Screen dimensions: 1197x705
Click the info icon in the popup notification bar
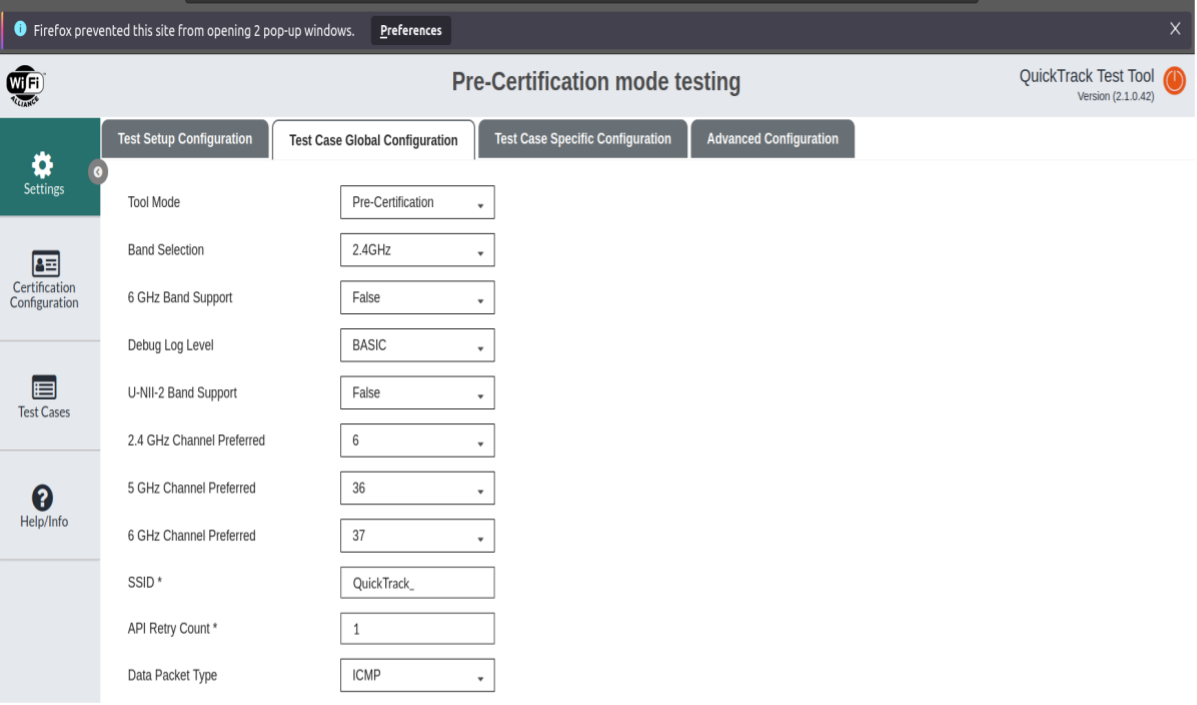(x=22, y=30)
